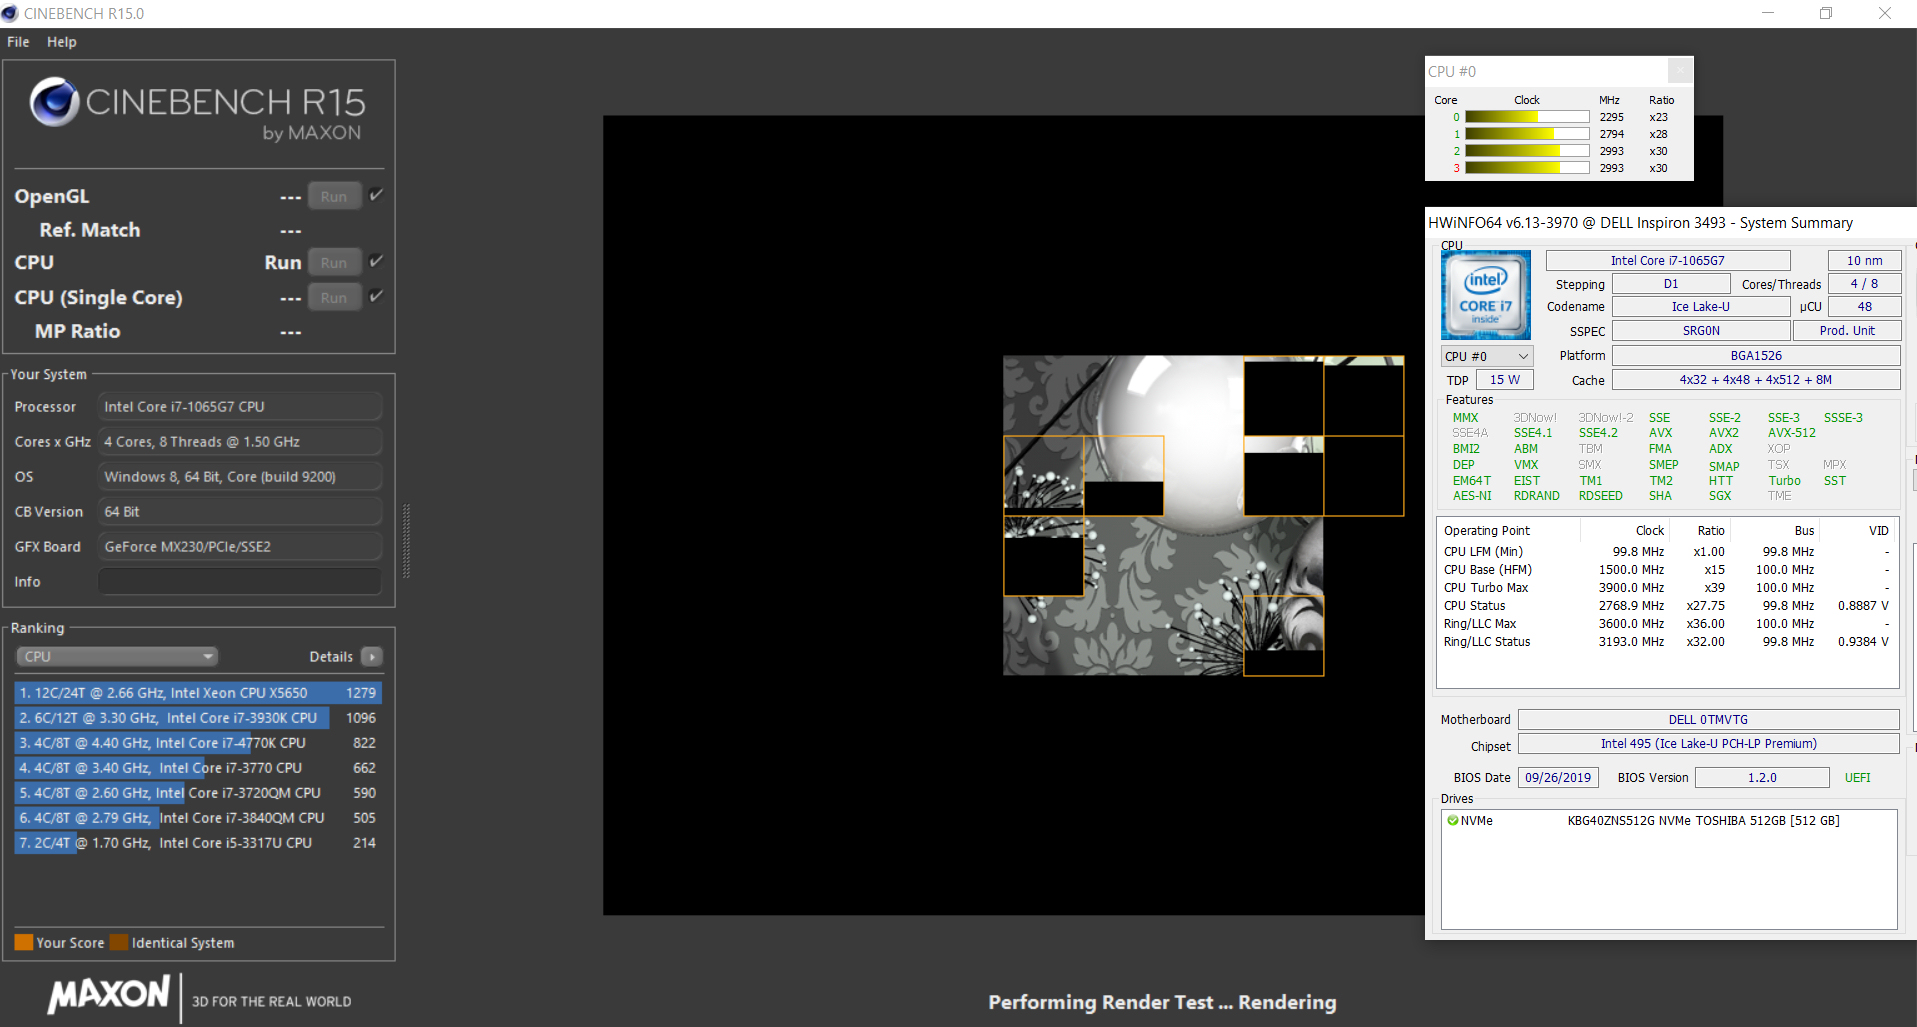Close the CPU #0 clock window
The image size is (1917, 1027).
pyautogui.click(x=1680, y=71)
